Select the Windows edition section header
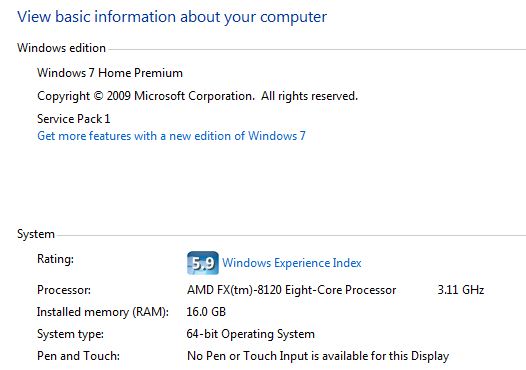 [x=61, y=48]
